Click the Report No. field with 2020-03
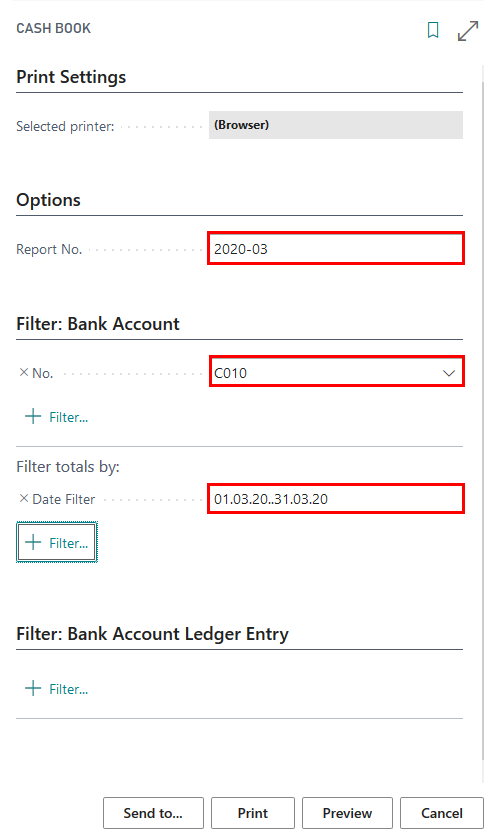 336,249
